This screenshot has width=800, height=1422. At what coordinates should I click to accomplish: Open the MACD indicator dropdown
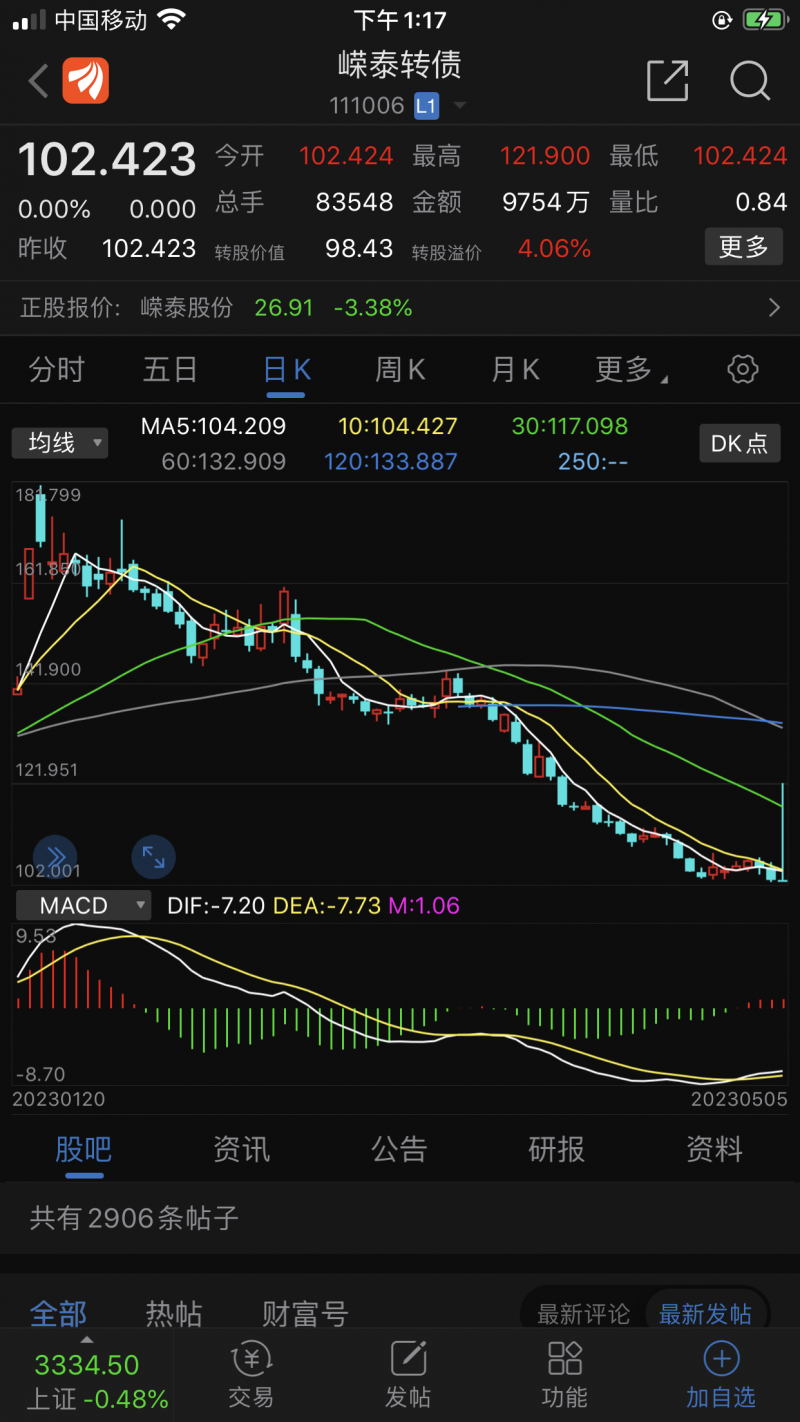tap(83, 906)
